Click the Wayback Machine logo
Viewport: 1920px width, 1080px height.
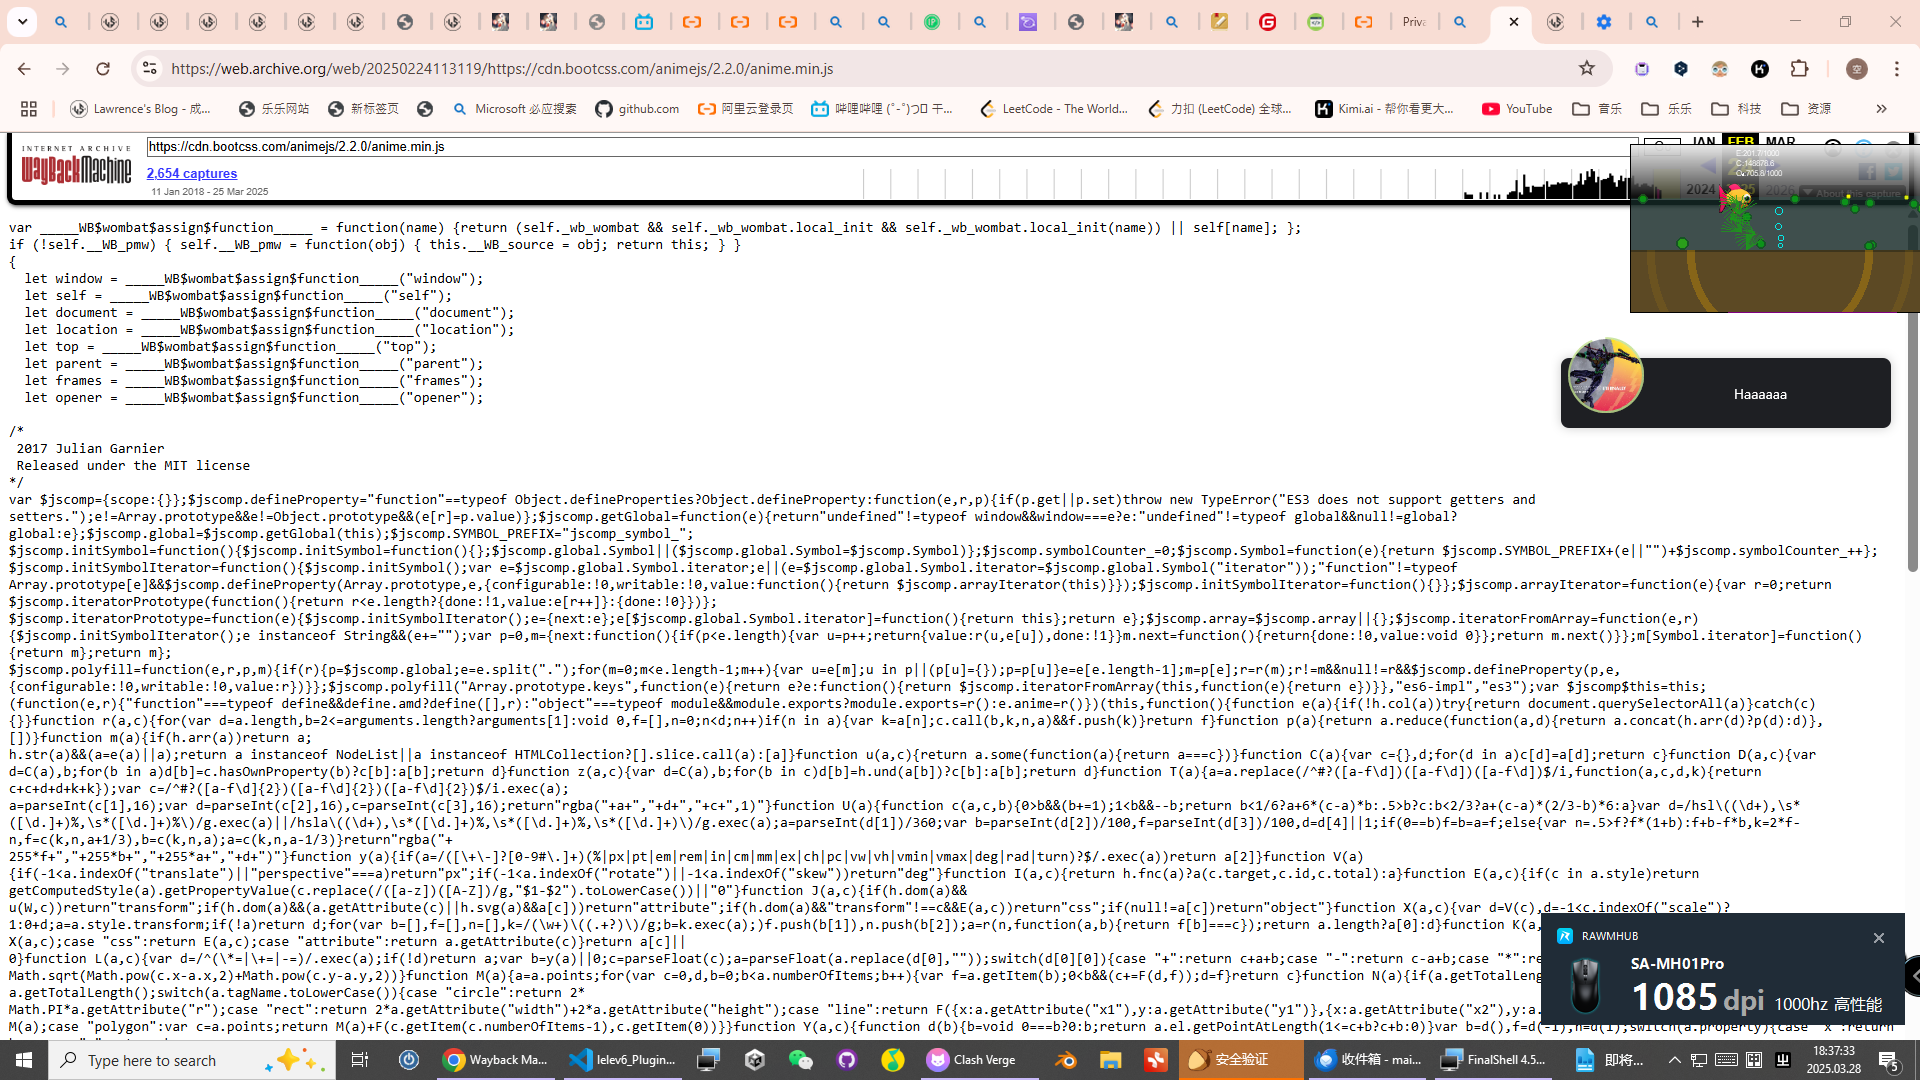click(76, 167)
